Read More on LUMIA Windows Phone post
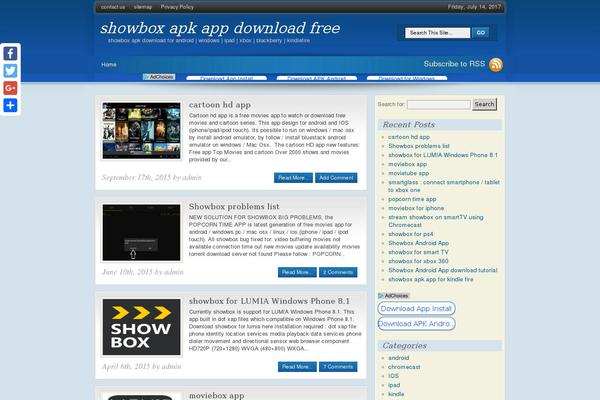This screenshot has height=400, width=600. tap(297, 367)
